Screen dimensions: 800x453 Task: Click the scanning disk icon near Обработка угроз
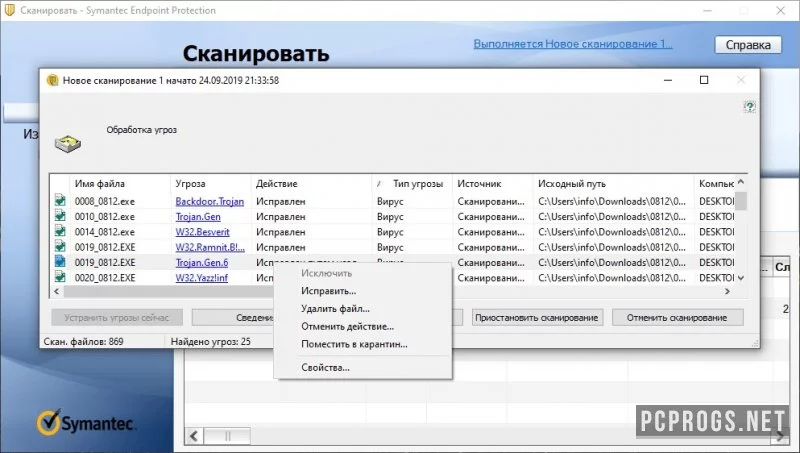(68, 144)
